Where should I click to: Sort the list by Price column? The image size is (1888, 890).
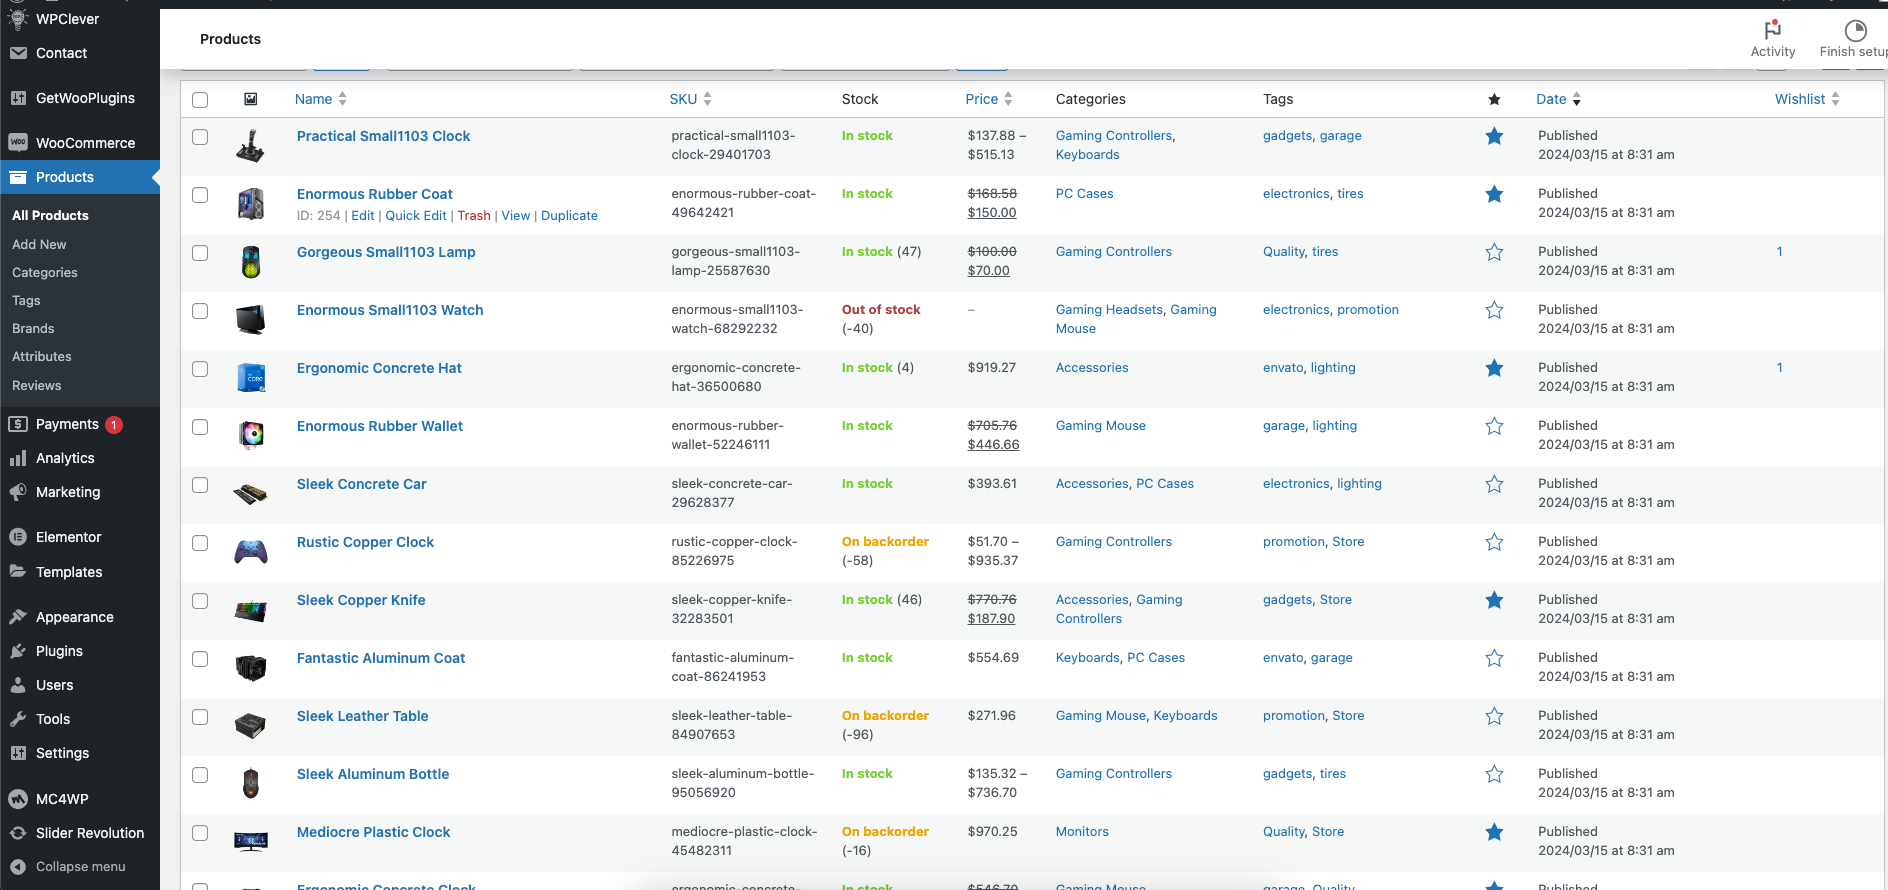(x=981, y=99)
